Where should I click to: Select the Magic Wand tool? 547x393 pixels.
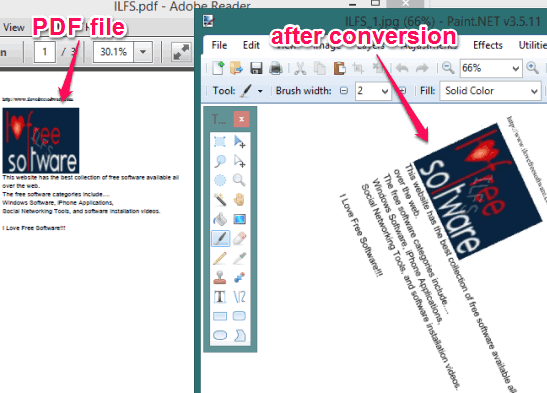point(220,200)
